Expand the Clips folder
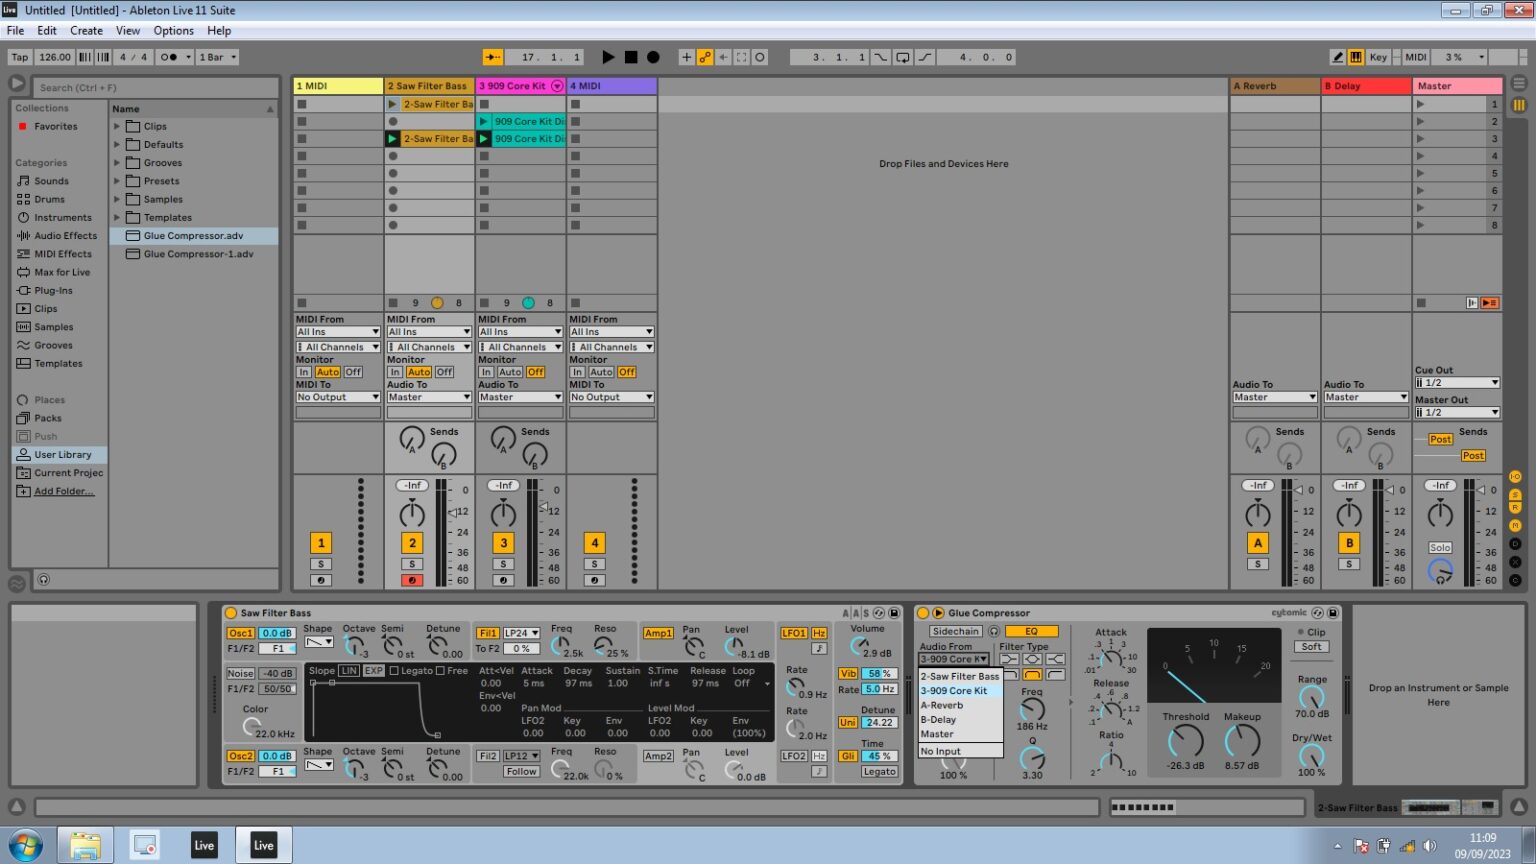 click(x=117, y=126)
